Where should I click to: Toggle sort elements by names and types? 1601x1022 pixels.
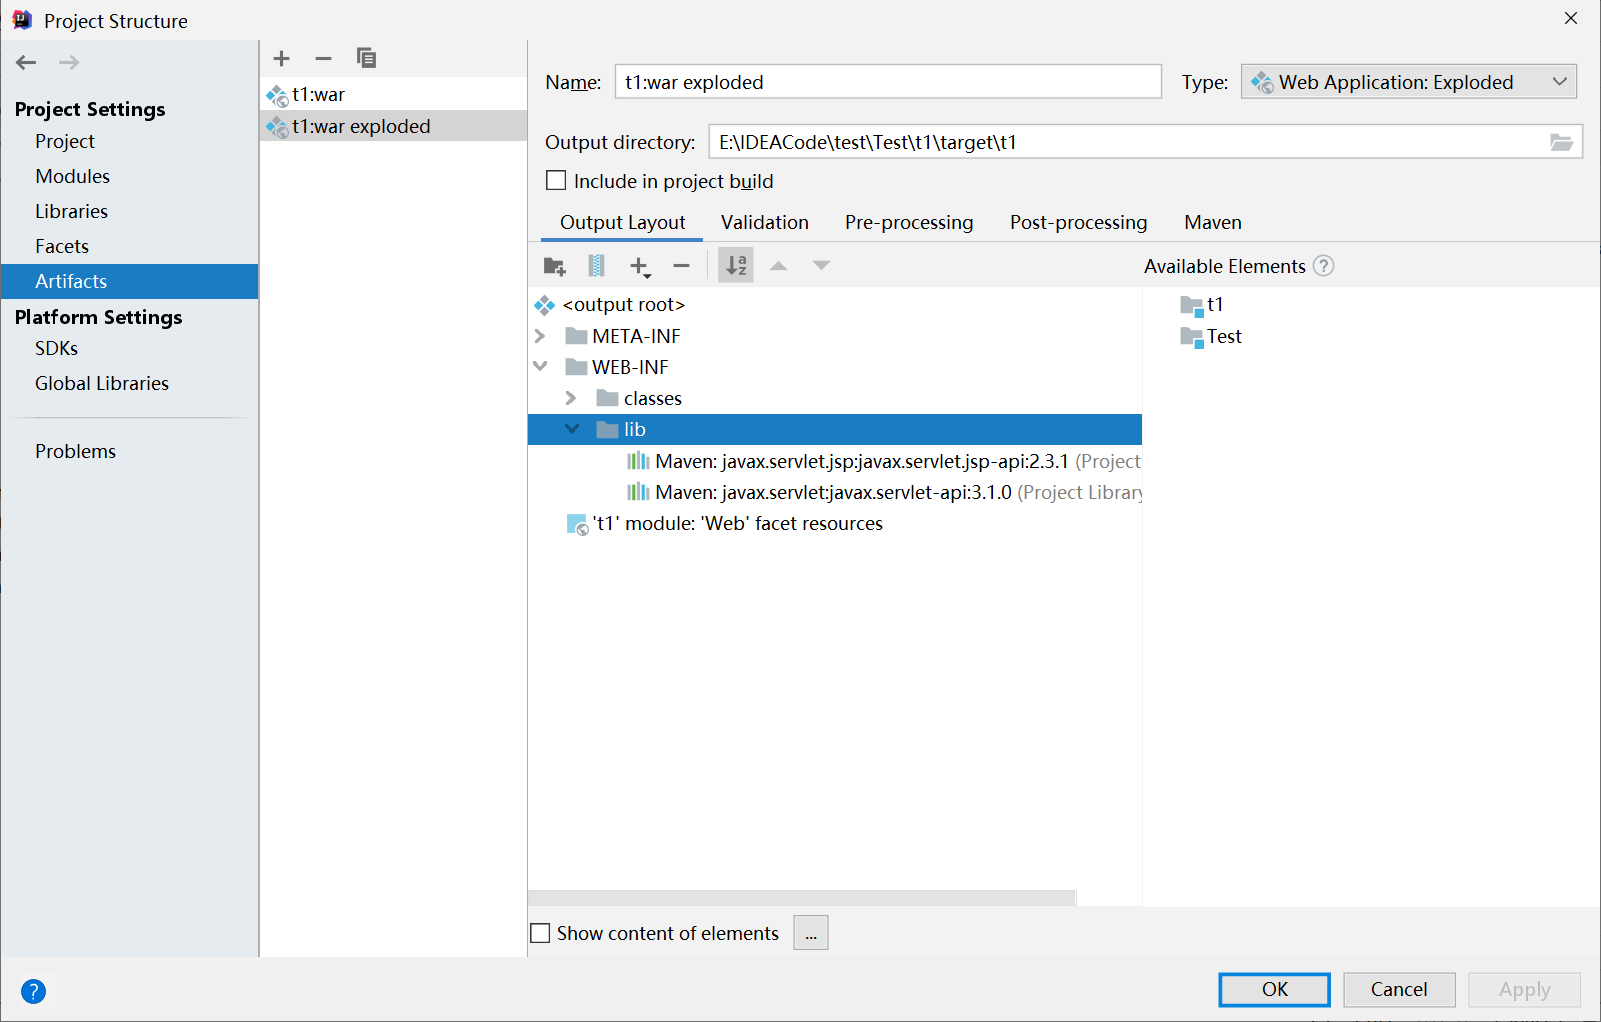[x=736, y=266]
